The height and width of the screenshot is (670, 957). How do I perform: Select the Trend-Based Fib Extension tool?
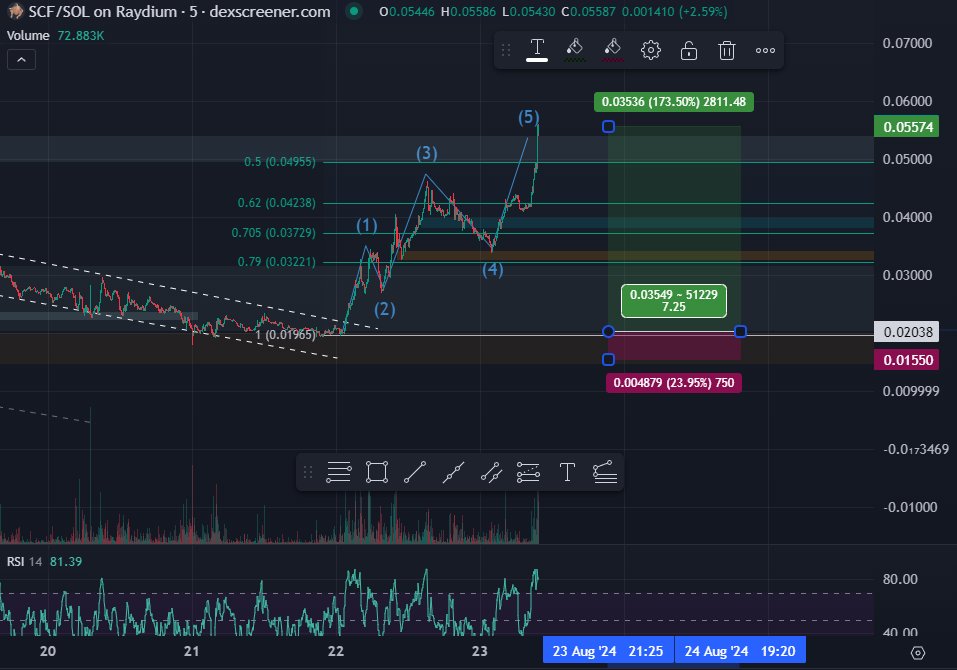tap(605, 472)
